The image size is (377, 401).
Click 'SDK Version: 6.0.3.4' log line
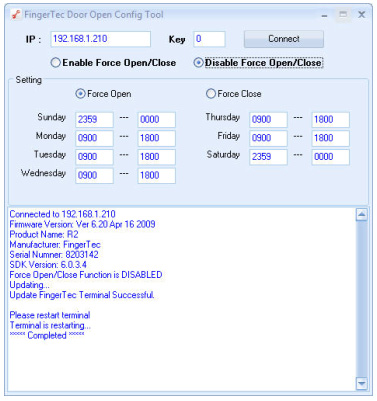coord(48,265)
